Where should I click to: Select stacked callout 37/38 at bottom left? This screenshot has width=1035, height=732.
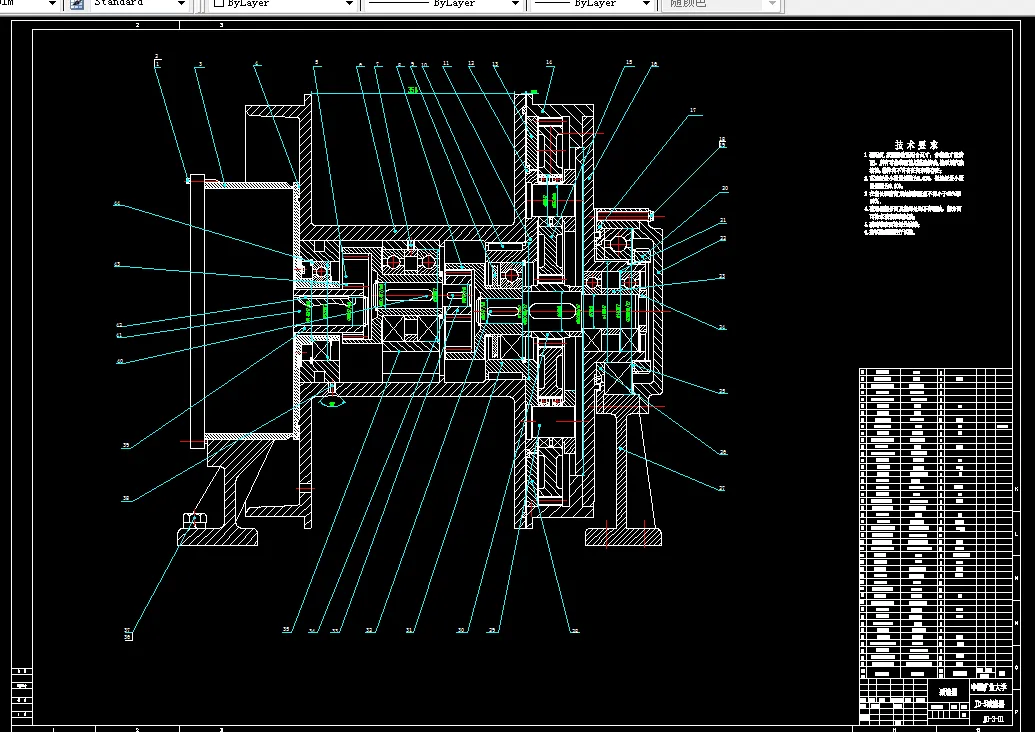[x=128, y=633]
